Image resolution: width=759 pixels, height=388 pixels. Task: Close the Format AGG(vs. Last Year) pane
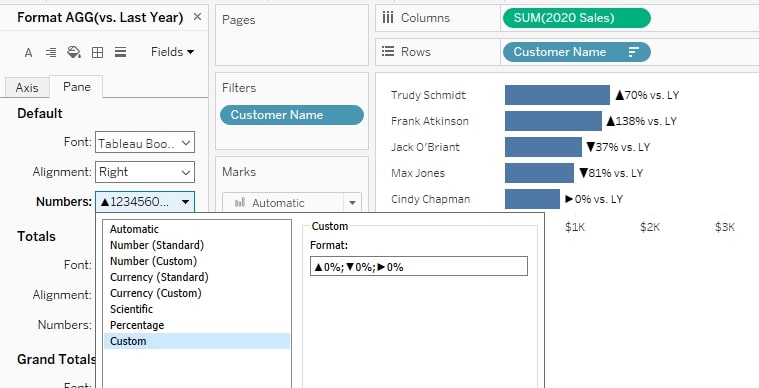pos(197,17)
